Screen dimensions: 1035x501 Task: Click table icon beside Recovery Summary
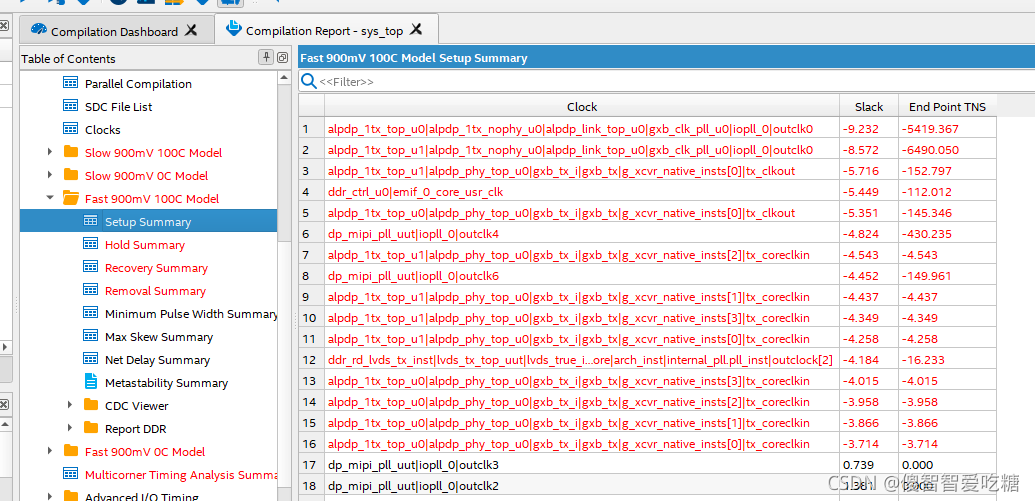click(91, 267)
